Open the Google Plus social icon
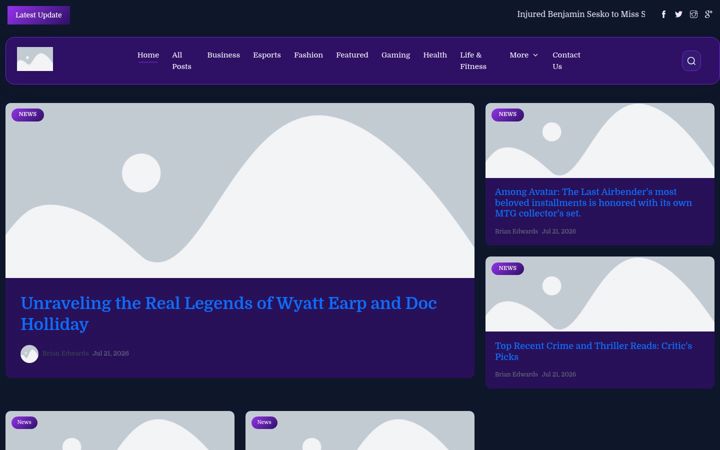 click(x=709, y=15)
